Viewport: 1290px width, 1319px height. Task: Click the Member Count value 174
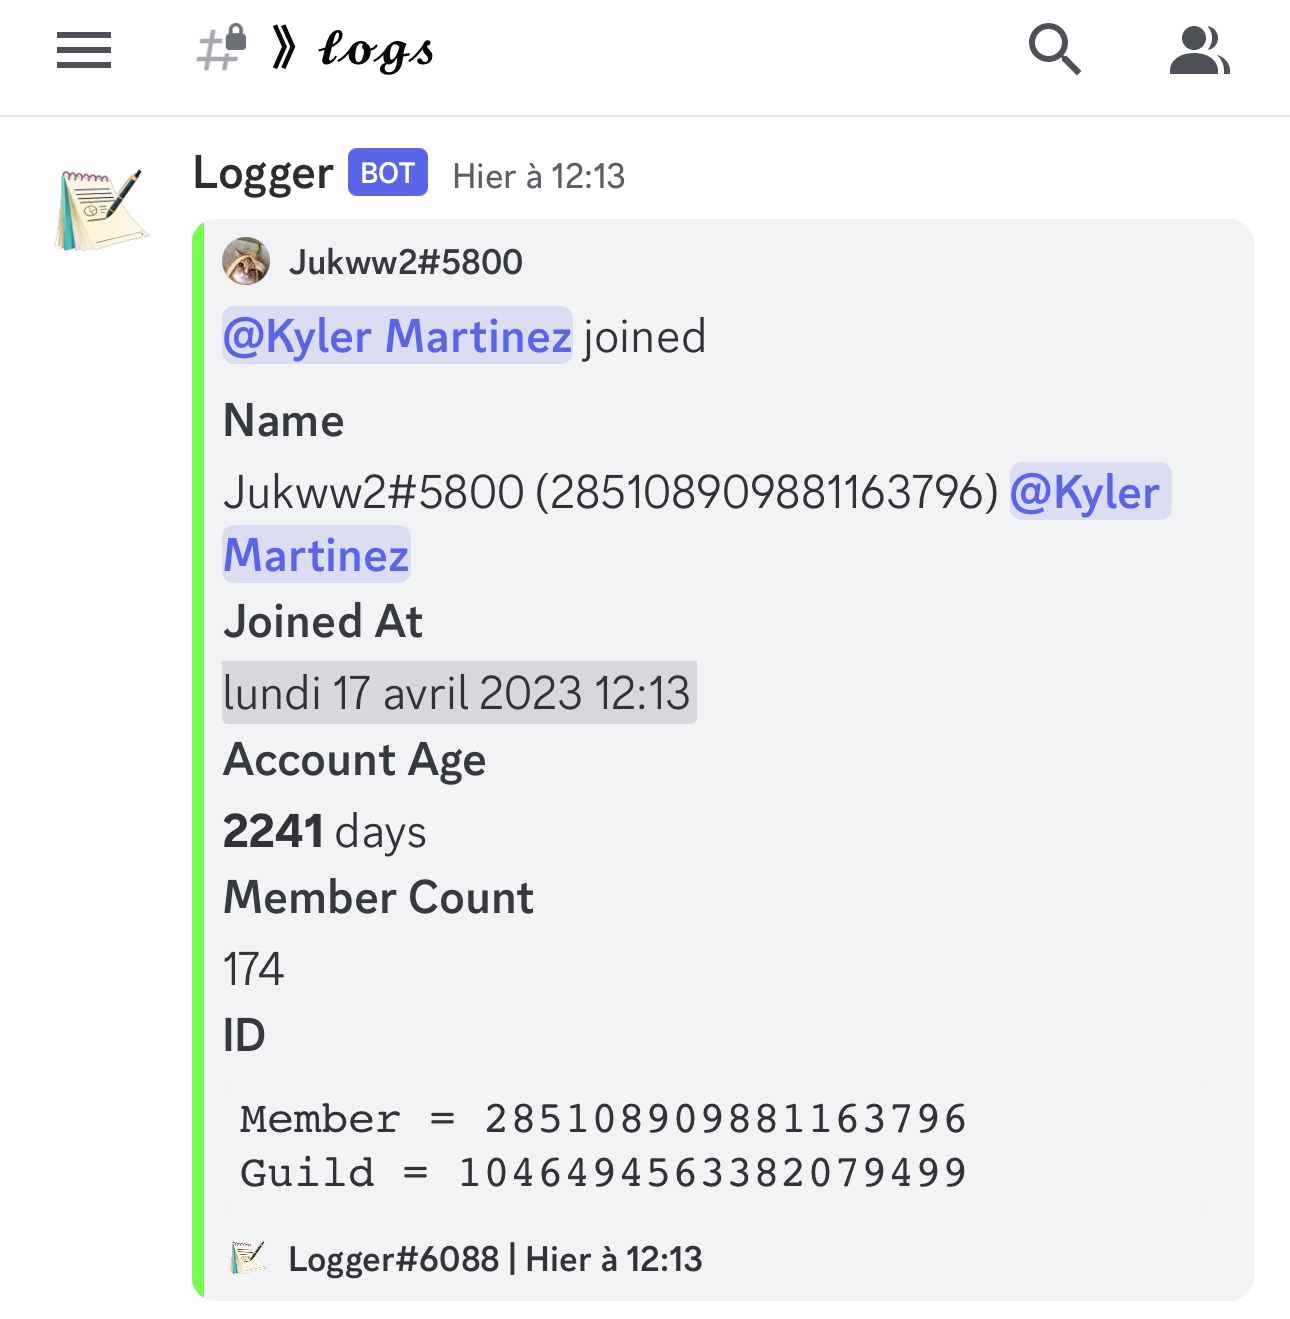[253, 969]
